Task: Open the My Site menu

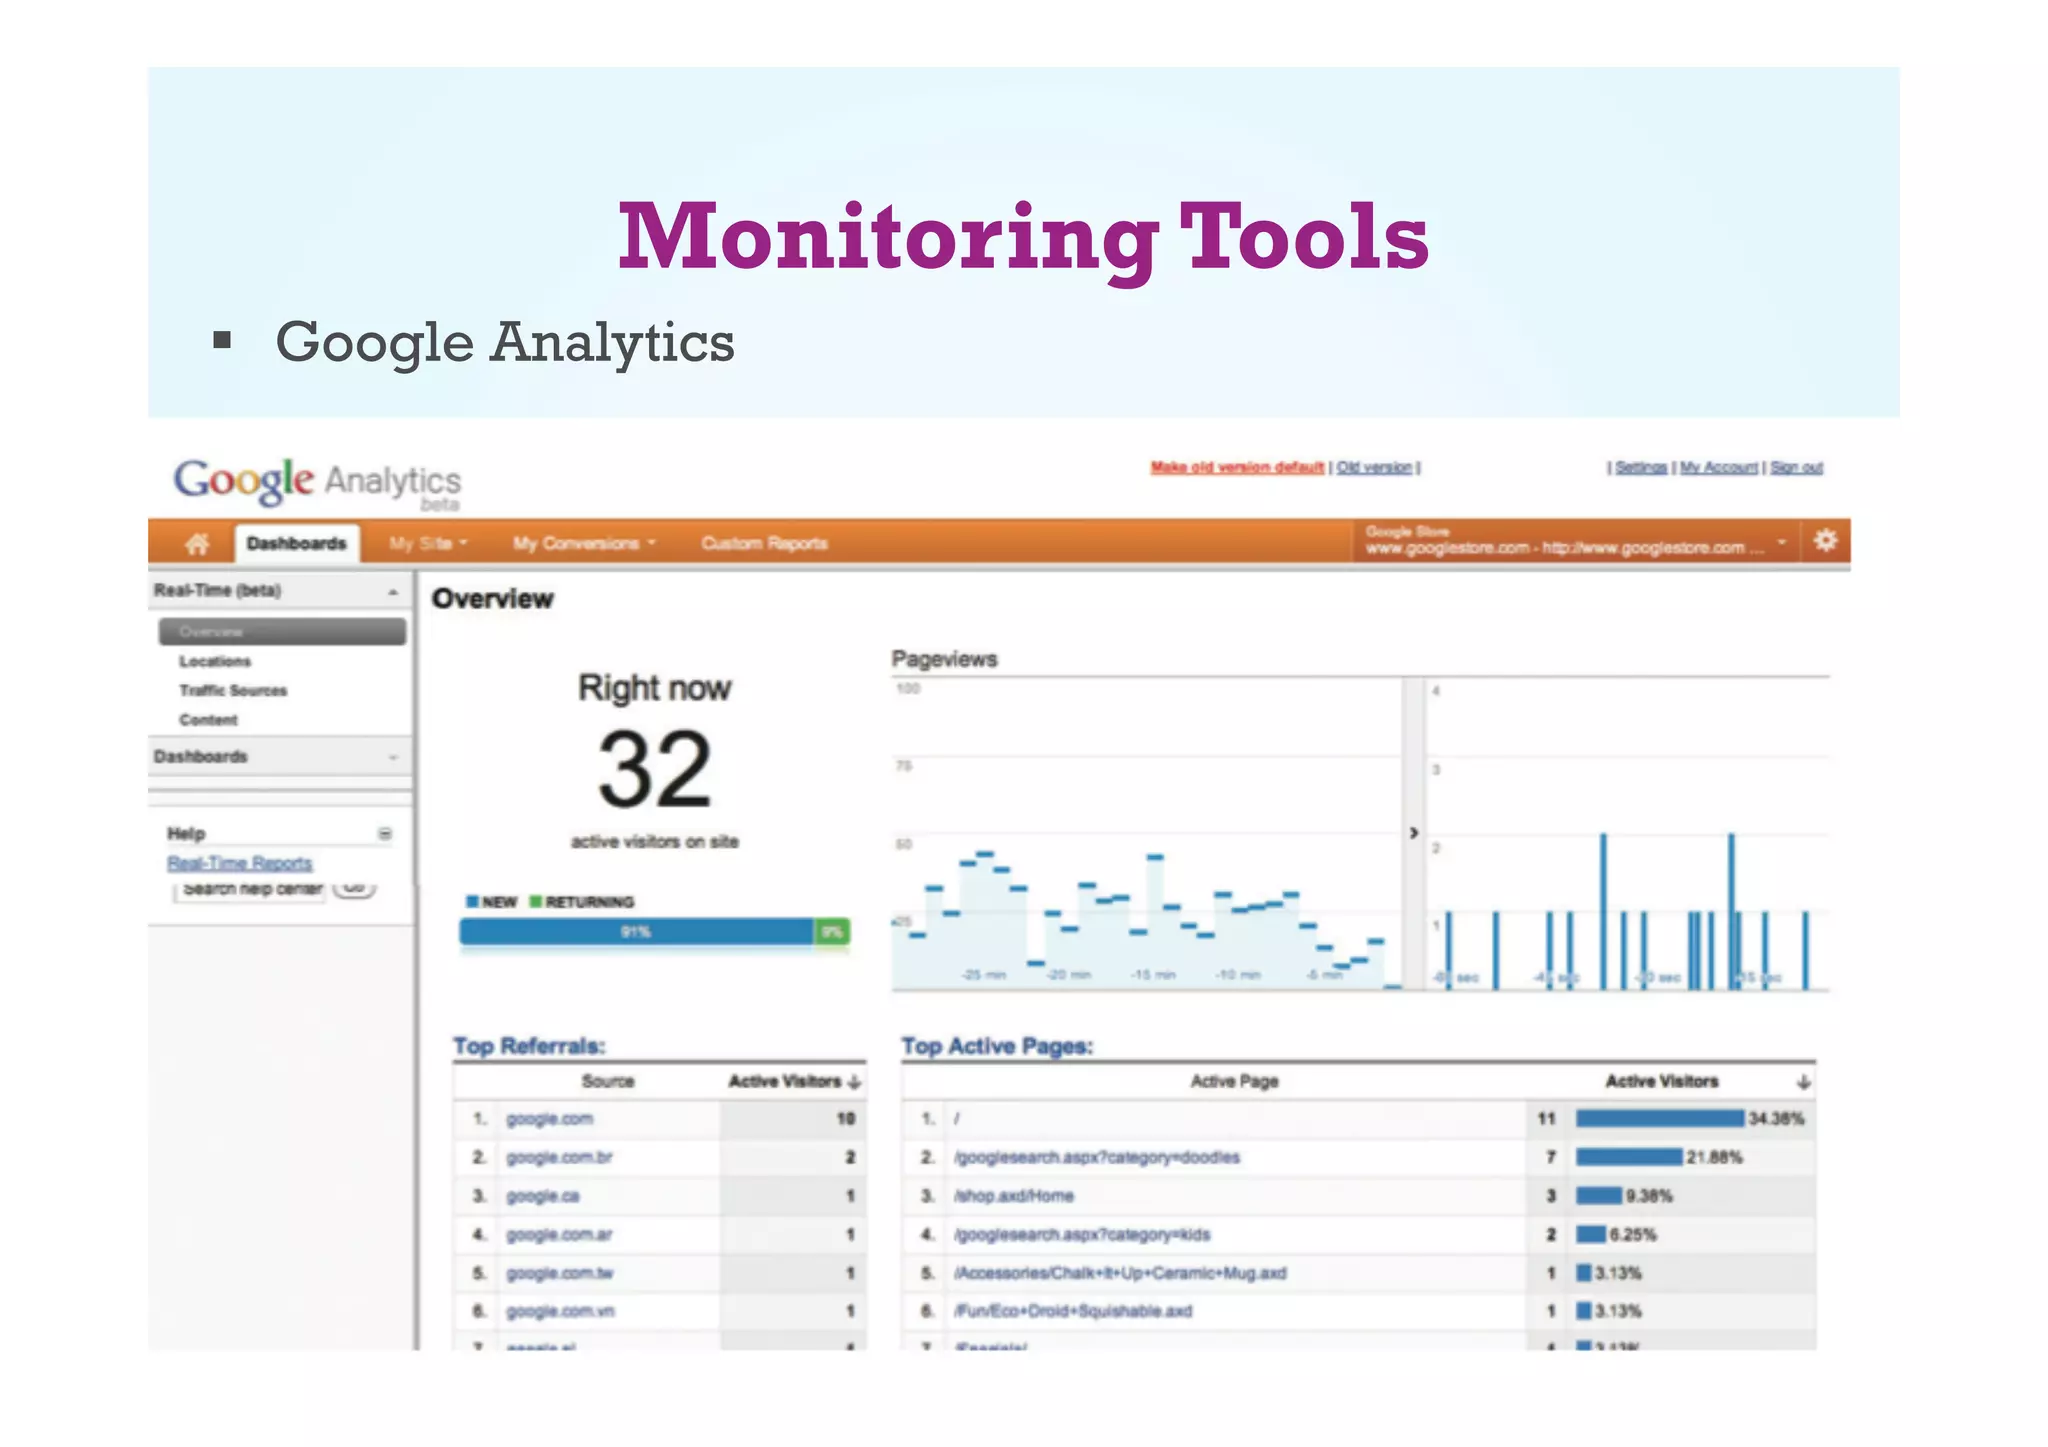Action: pyautogui.click(x=428, y=543)
